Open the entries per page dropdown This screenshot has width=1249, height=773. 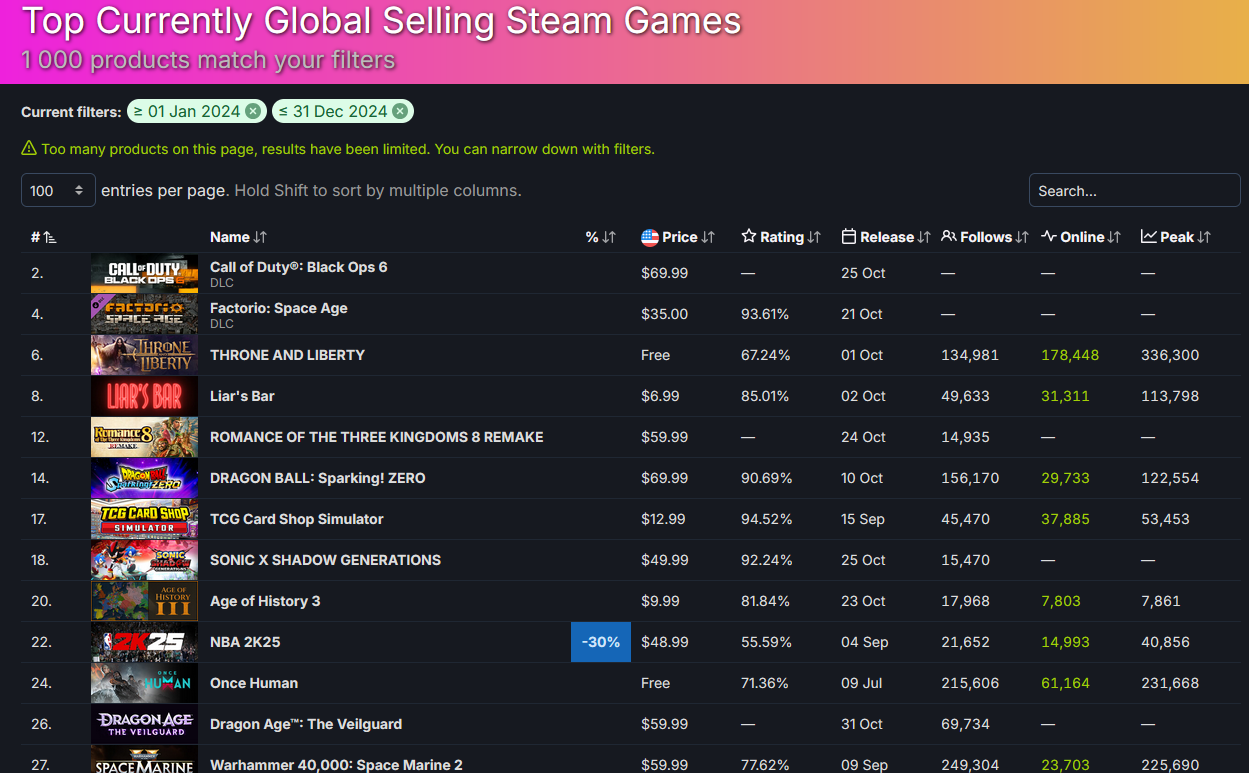click(x=58, y=190)
